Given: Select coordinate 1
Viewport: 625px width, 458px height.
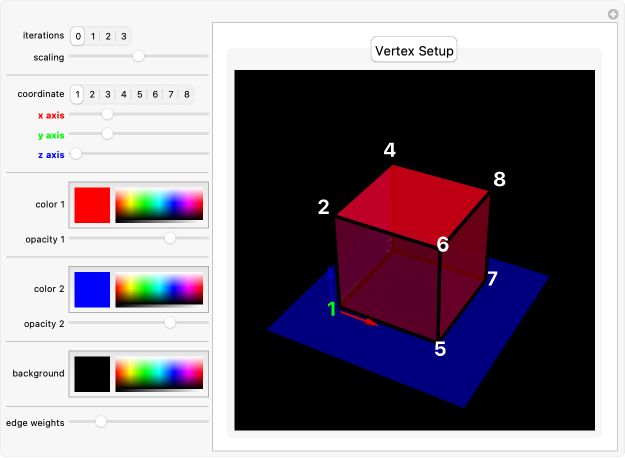Looking at the screenshot, I should (x=77, y=94).
